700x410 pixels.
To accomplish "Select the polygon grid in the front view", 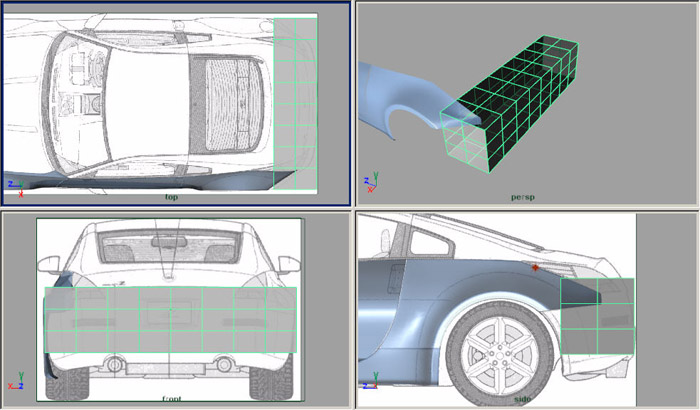I will coord(170,320).
